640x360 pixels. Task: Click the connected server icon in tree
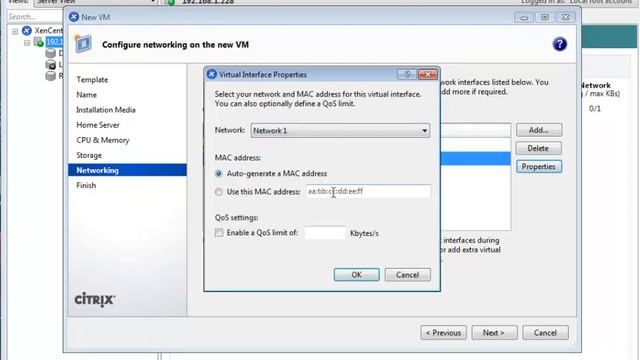[x=38, y=42]
